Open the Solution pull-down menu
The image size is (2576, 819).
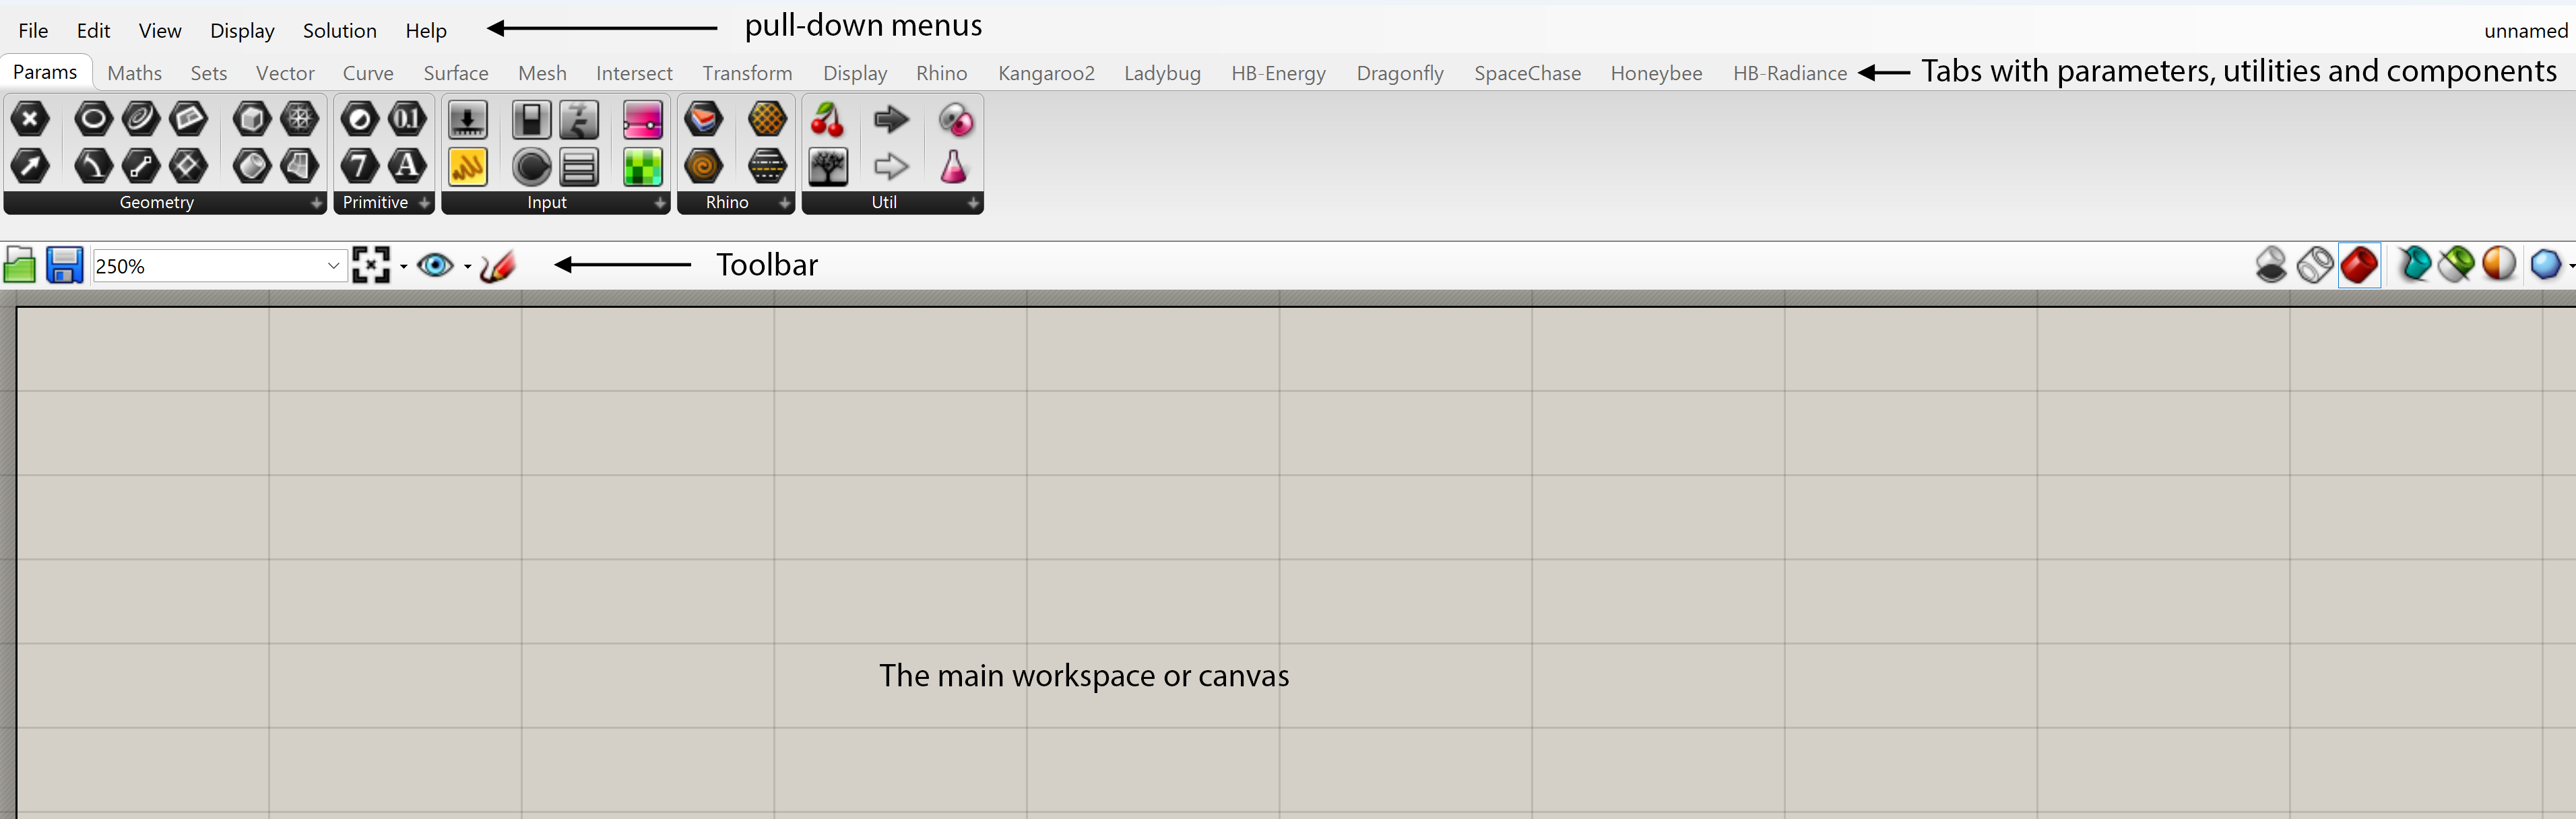point(339,31)
